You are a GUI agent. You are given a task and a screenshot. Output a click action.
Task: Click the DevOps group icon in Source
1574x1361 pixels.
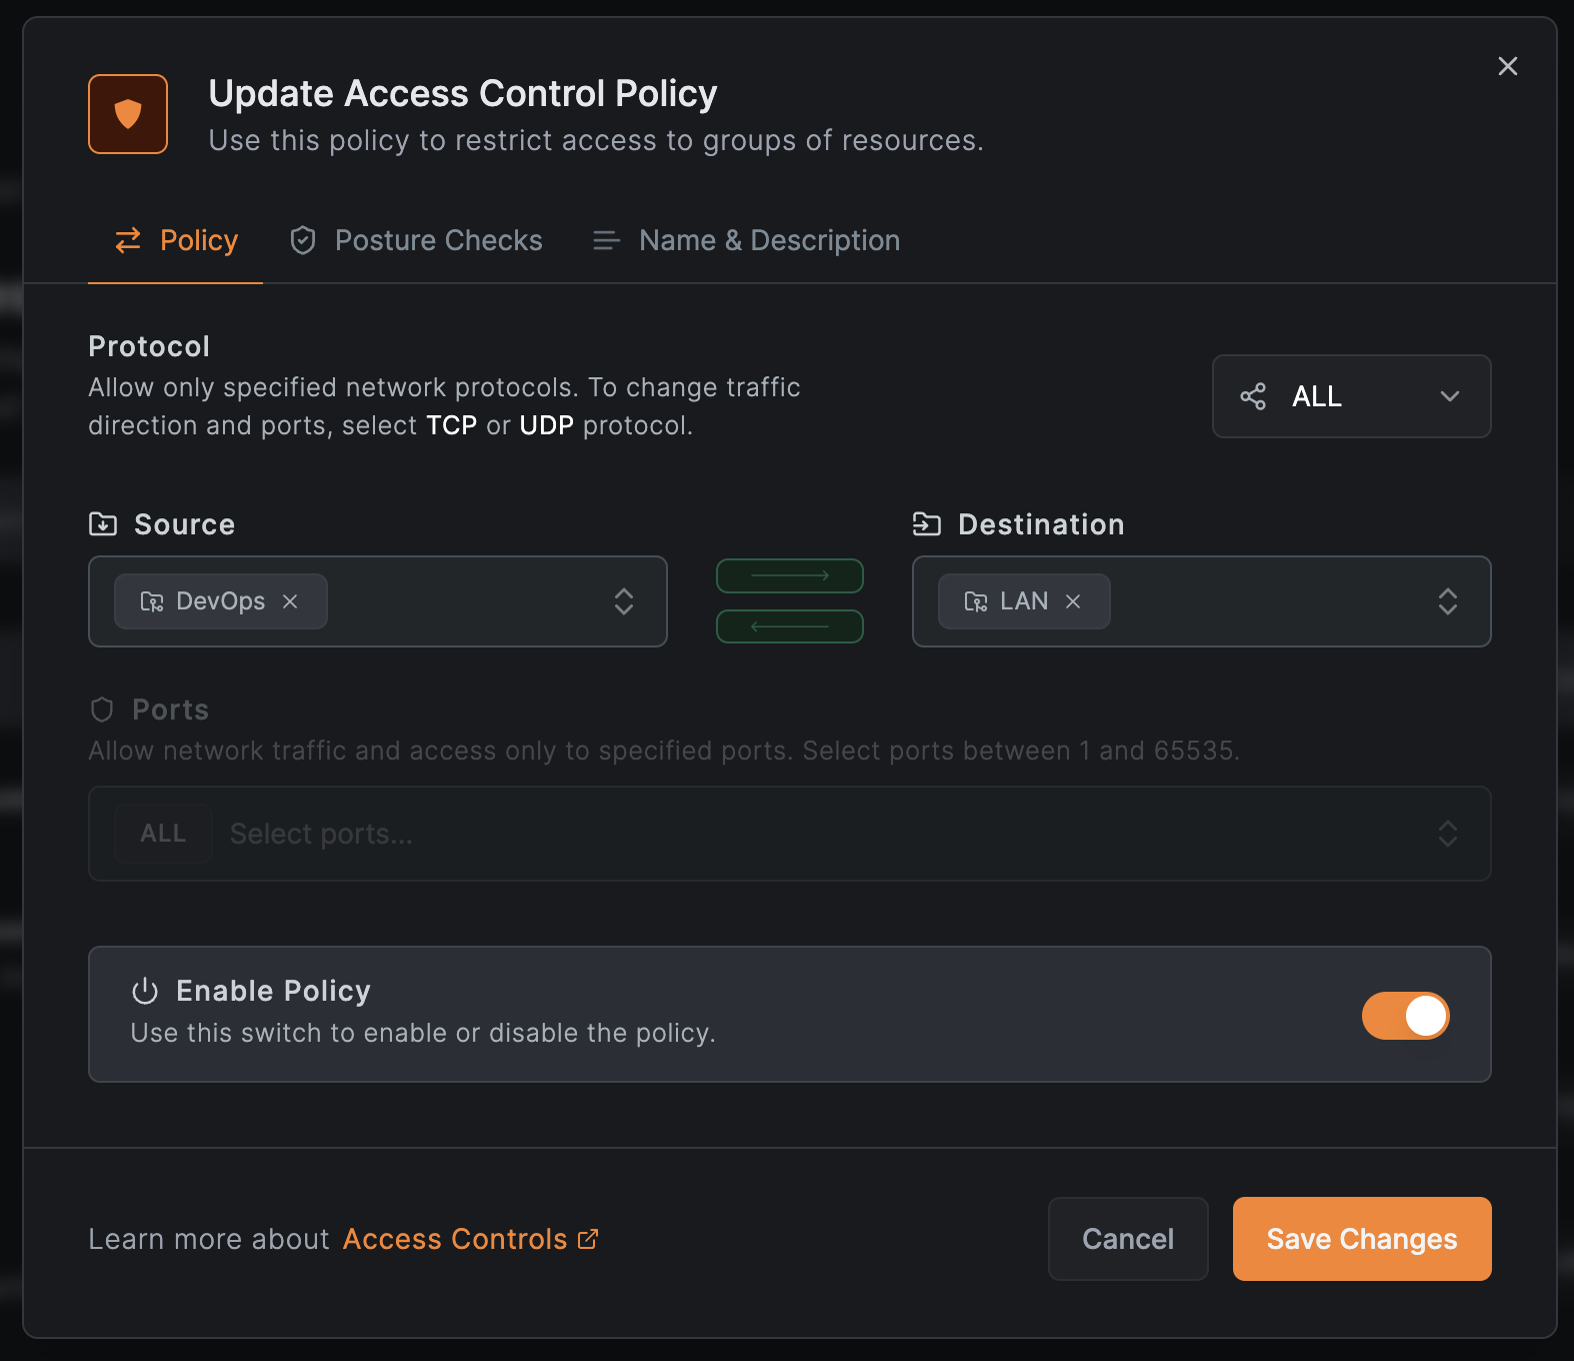pyautogui.click(x=152, y=601)
